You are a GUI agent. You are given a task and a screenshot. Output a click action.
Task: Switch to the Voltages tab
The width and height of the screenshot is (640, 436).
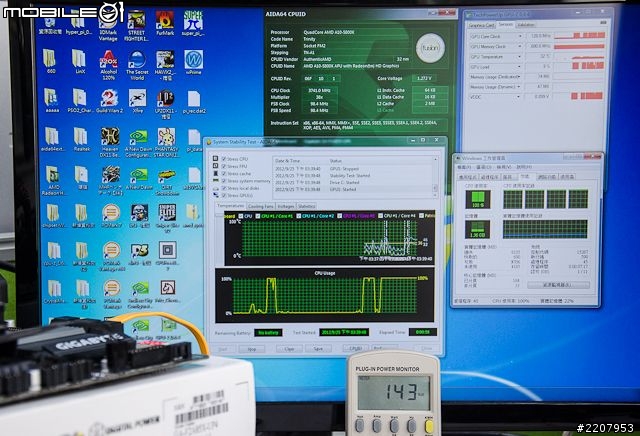[x=286, y=207]
